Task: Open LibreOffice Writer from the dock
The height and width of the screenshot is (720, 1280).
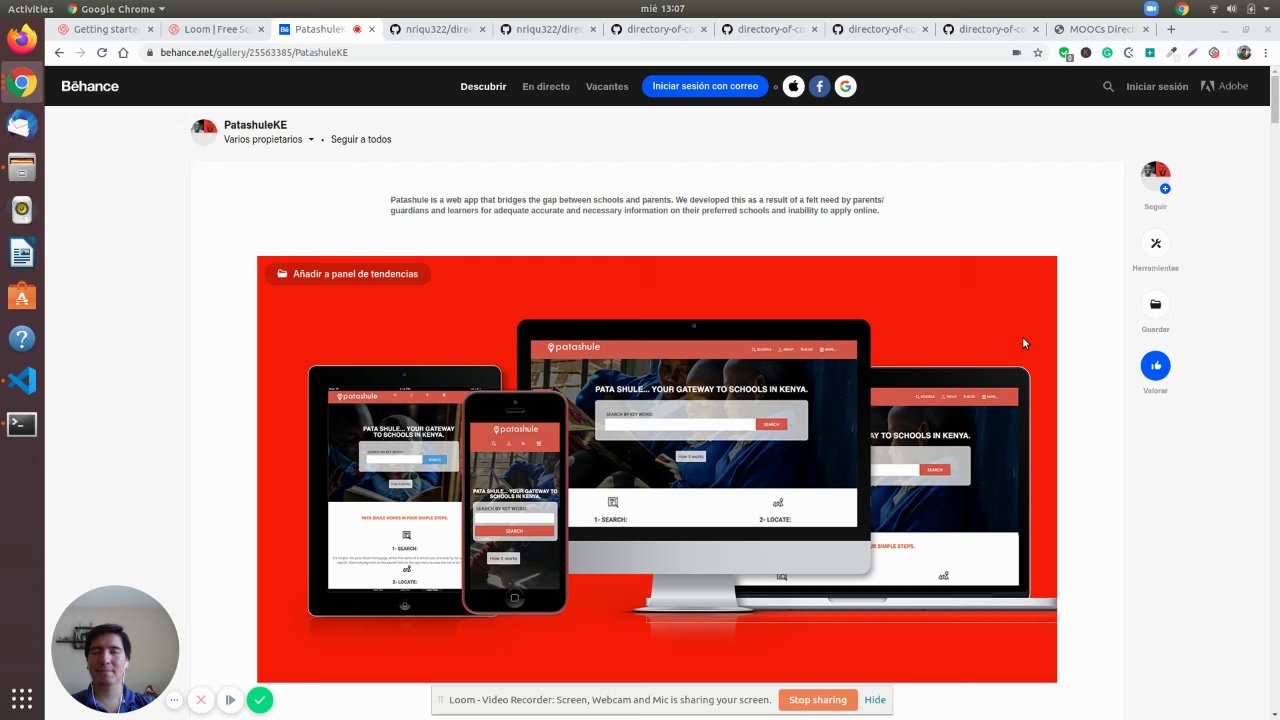Action: (x=22, y=253)
